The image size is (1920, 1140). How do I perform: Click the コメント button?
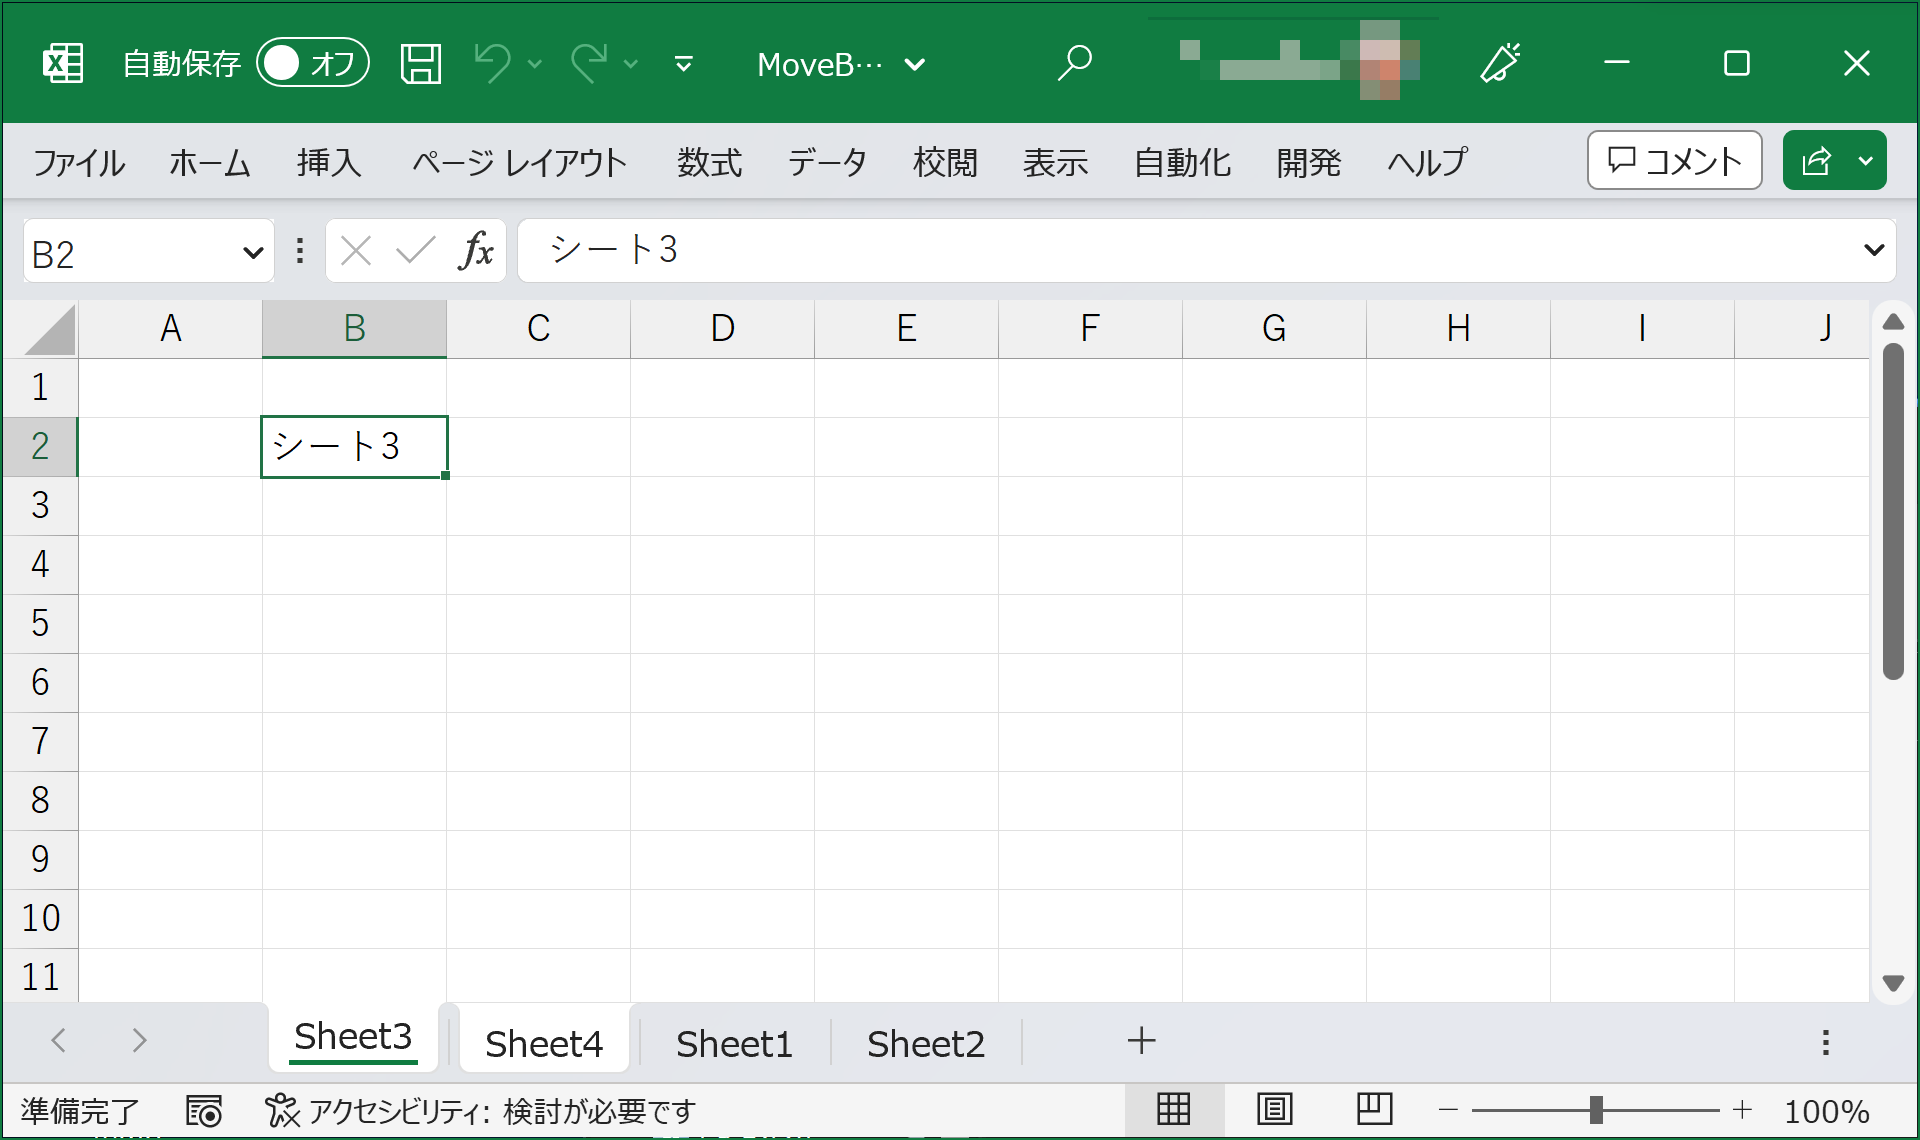pos(1674,160)
